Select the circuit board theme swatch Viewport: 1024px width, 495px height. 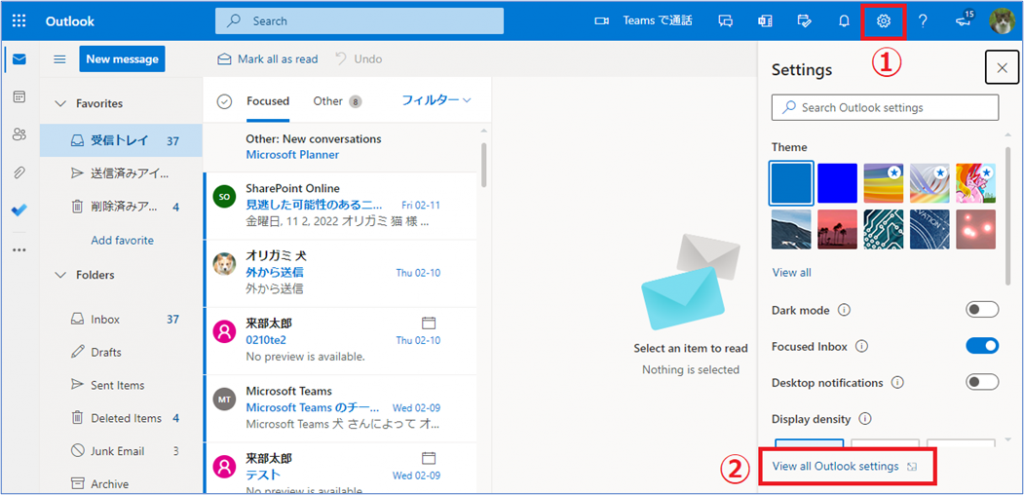pos(884,229)
